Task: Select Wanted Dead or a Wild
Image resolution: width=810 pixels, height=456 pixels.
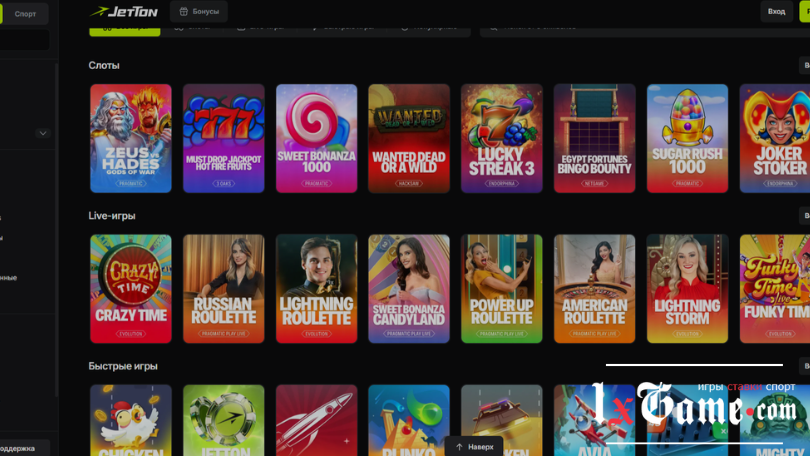Action: pyautogui.click(x=408, y=138)
